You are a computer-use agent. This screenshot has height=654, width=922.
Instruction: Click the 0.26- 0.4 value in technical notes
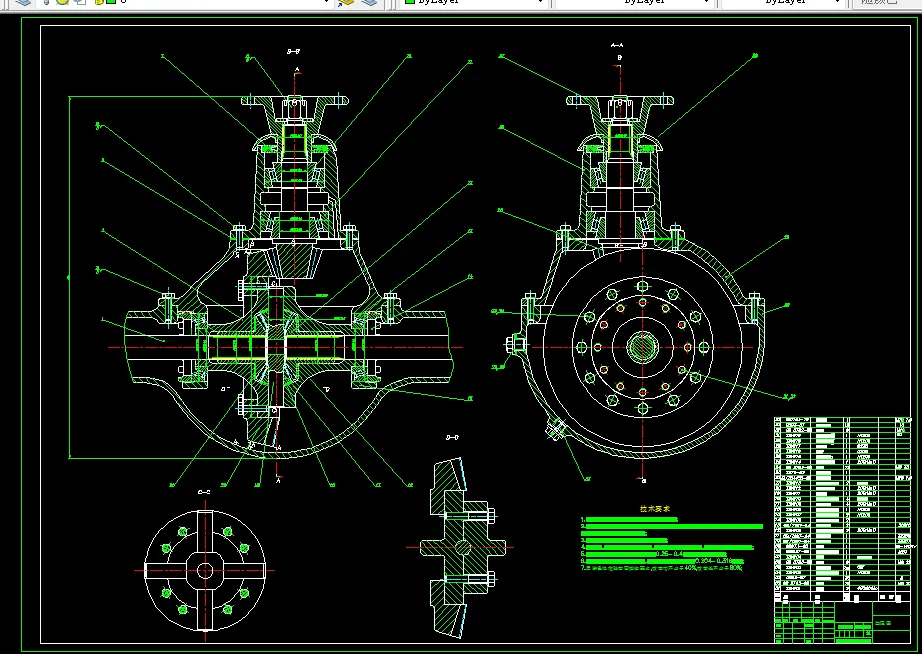pos(670,554)
